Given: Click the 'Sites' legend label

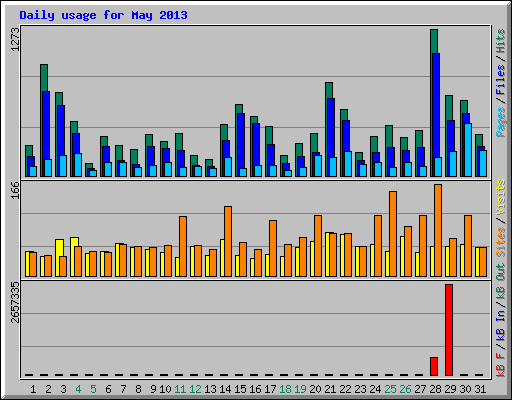Looking at the screenshot, I should tap(501, 242).
